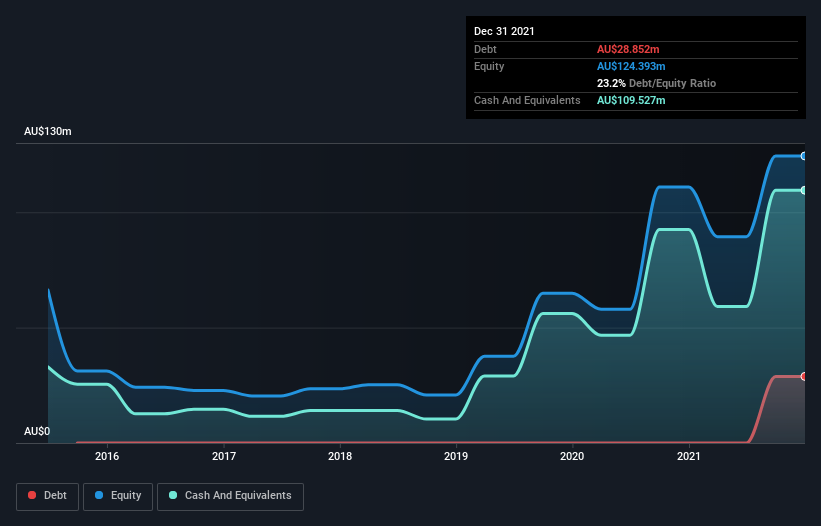This screenshot has width=821, height=526.
Task: Select the red Debt endpoint marker
Action: pos(804,376)
